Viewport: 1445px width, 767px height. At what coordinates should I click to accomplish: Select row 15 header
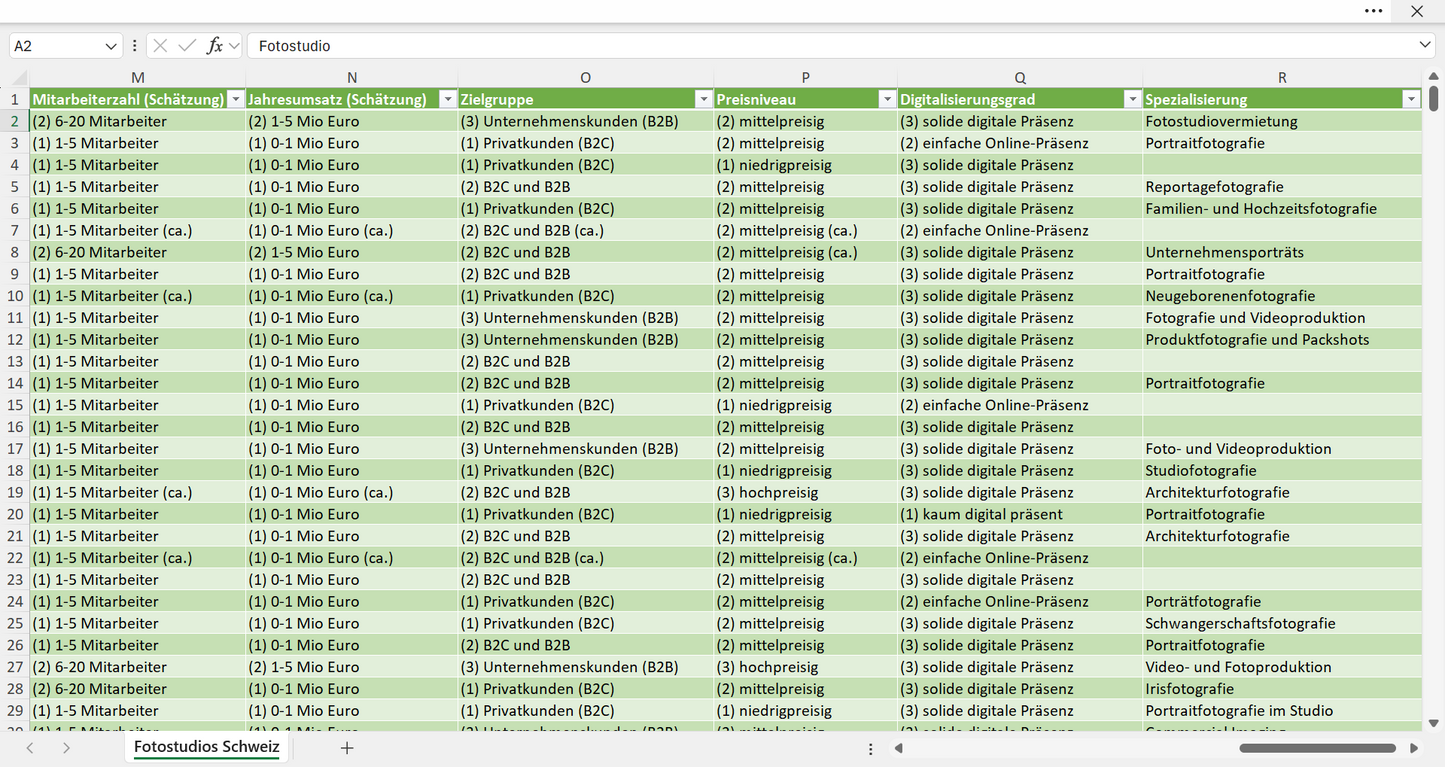point(15,405)
